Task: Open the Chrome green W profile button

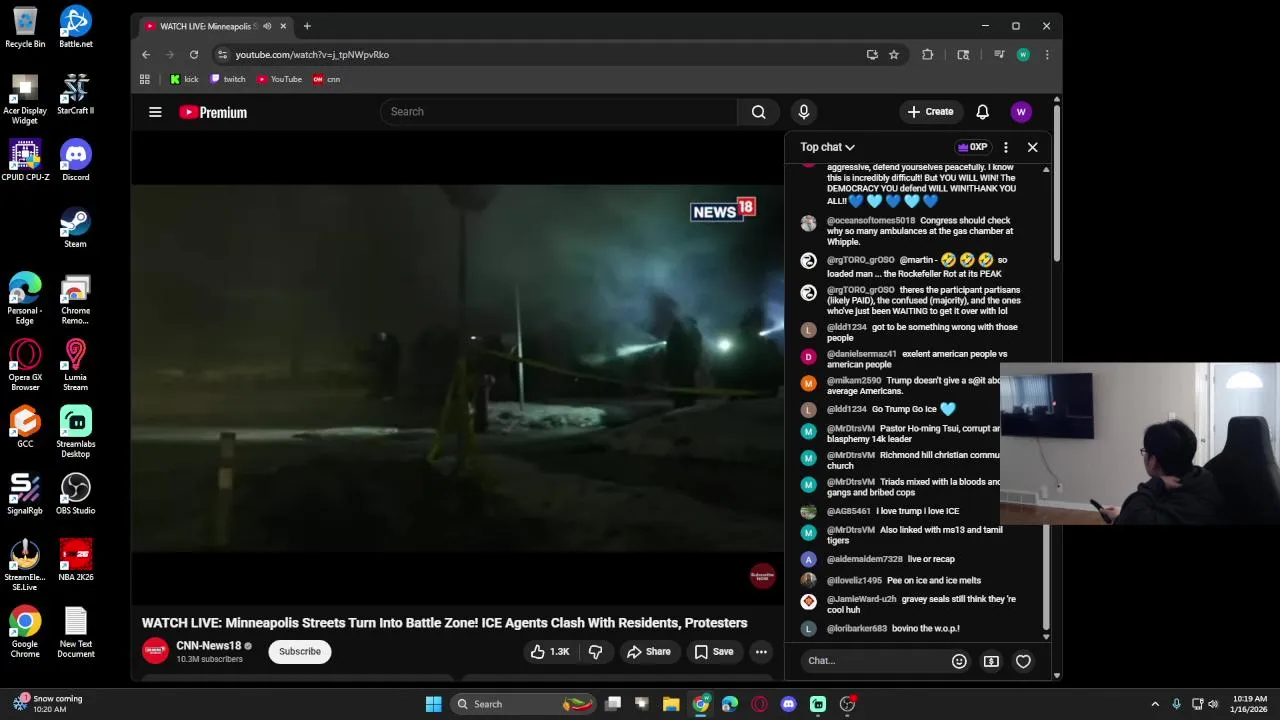Action: pos(1023,55)
